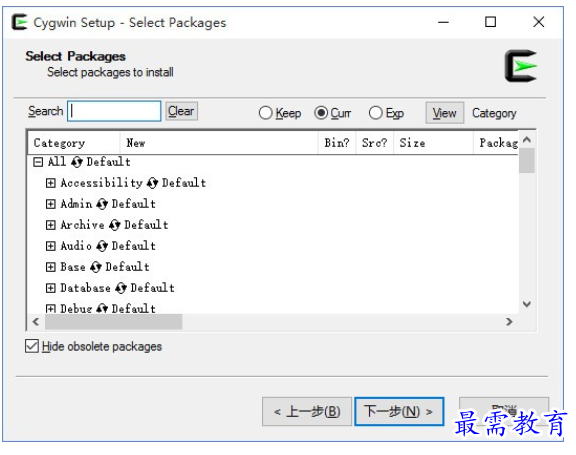Expand the Archive category
This screenshot has height=455, width=576.
click(51, 225)
